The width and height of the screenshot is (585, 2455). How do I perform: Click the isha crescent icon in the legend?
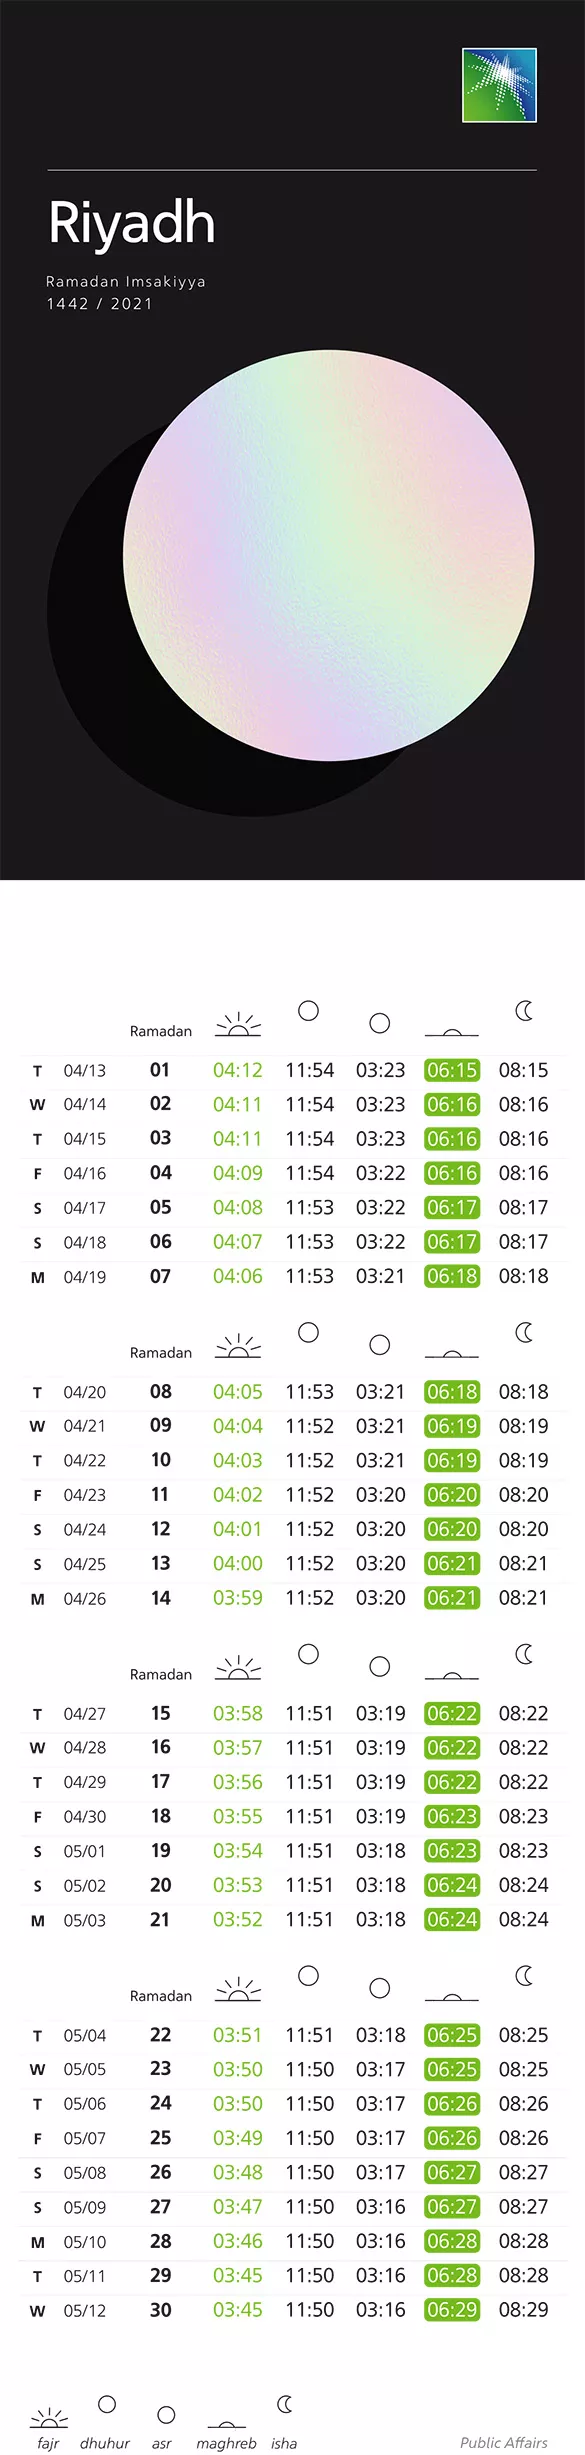[x=285, y=2403]
